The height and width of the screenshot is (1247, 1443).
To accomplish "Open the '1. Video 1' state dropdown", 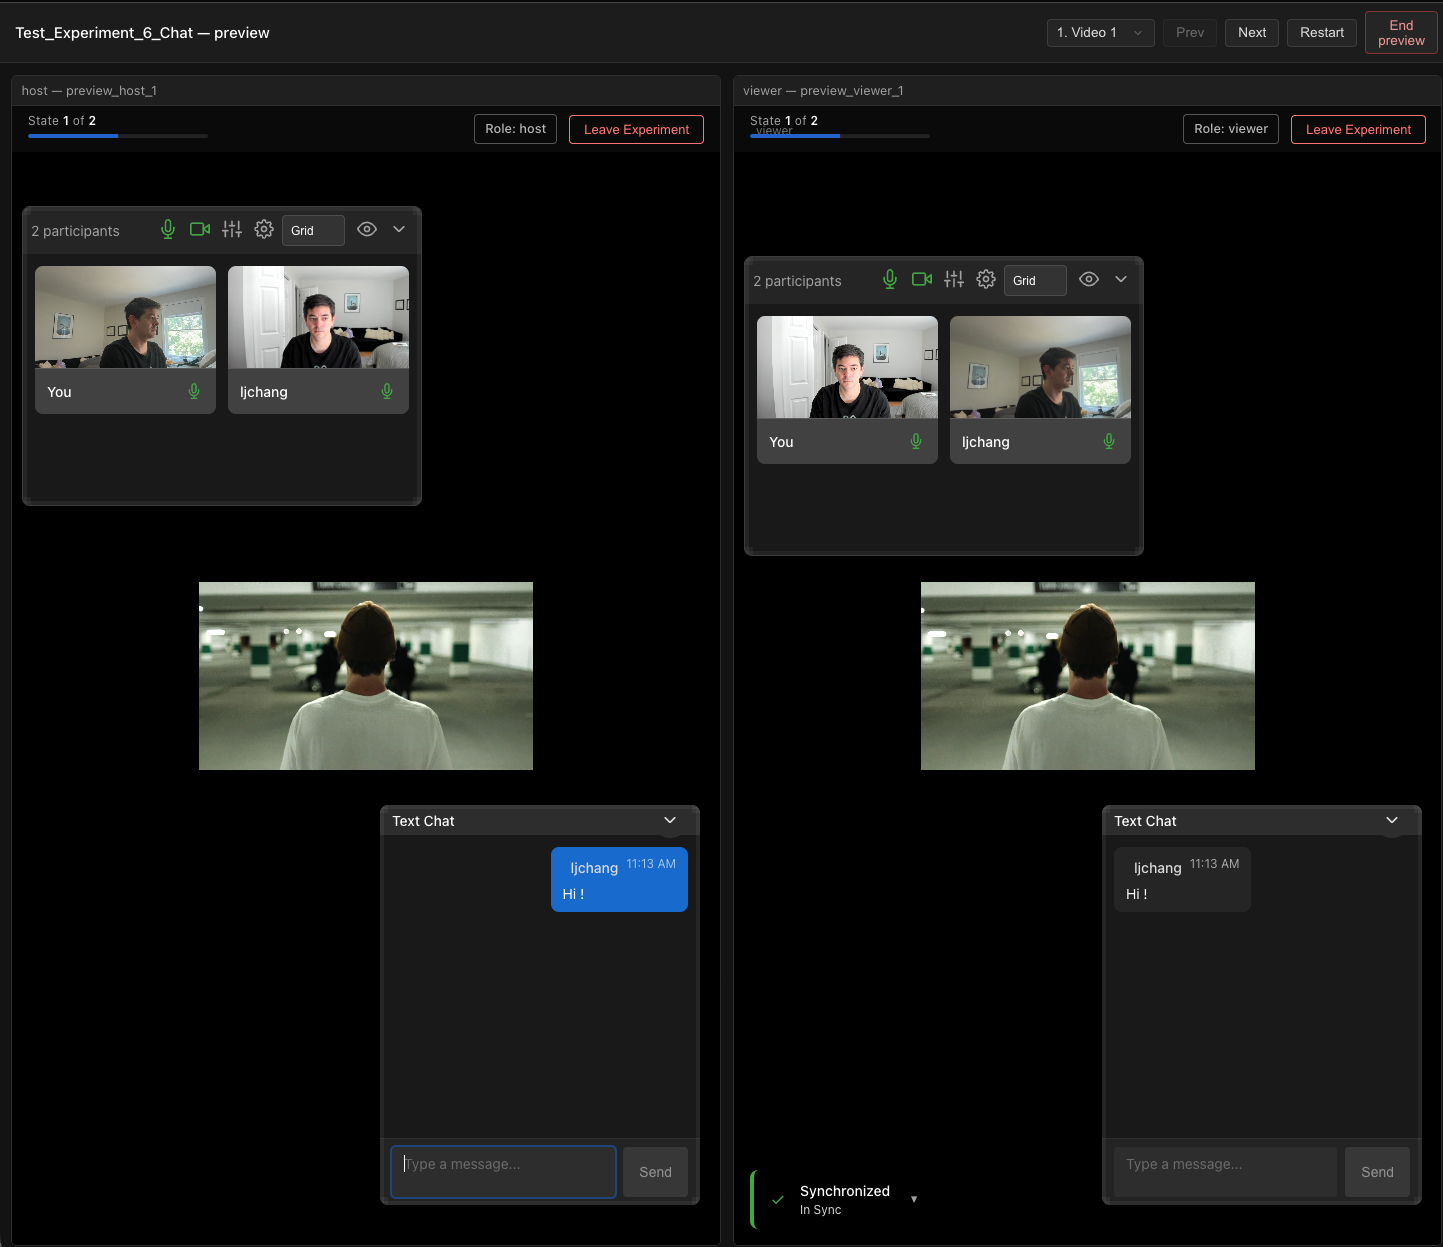I will point(1100,33).
